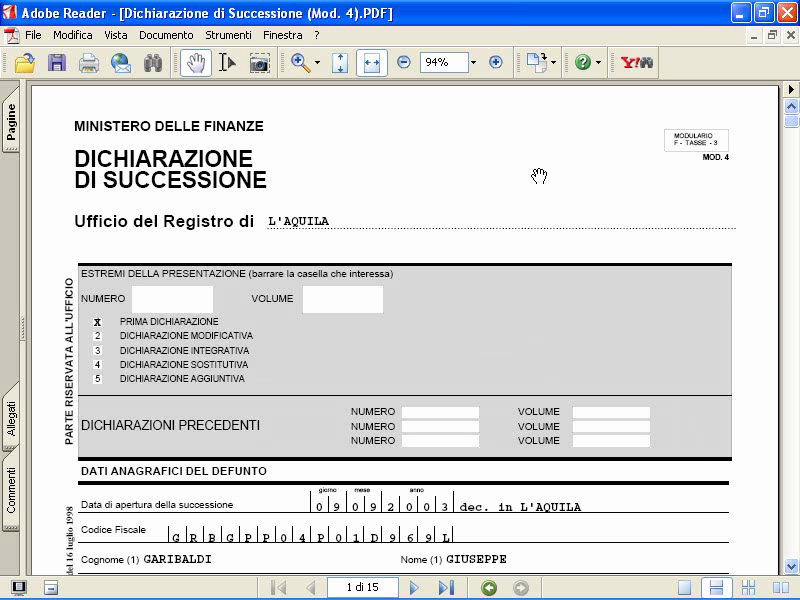Select the Zoom In magnifier tool
This screenshot has height=600, width=800.
pos(301,63)
